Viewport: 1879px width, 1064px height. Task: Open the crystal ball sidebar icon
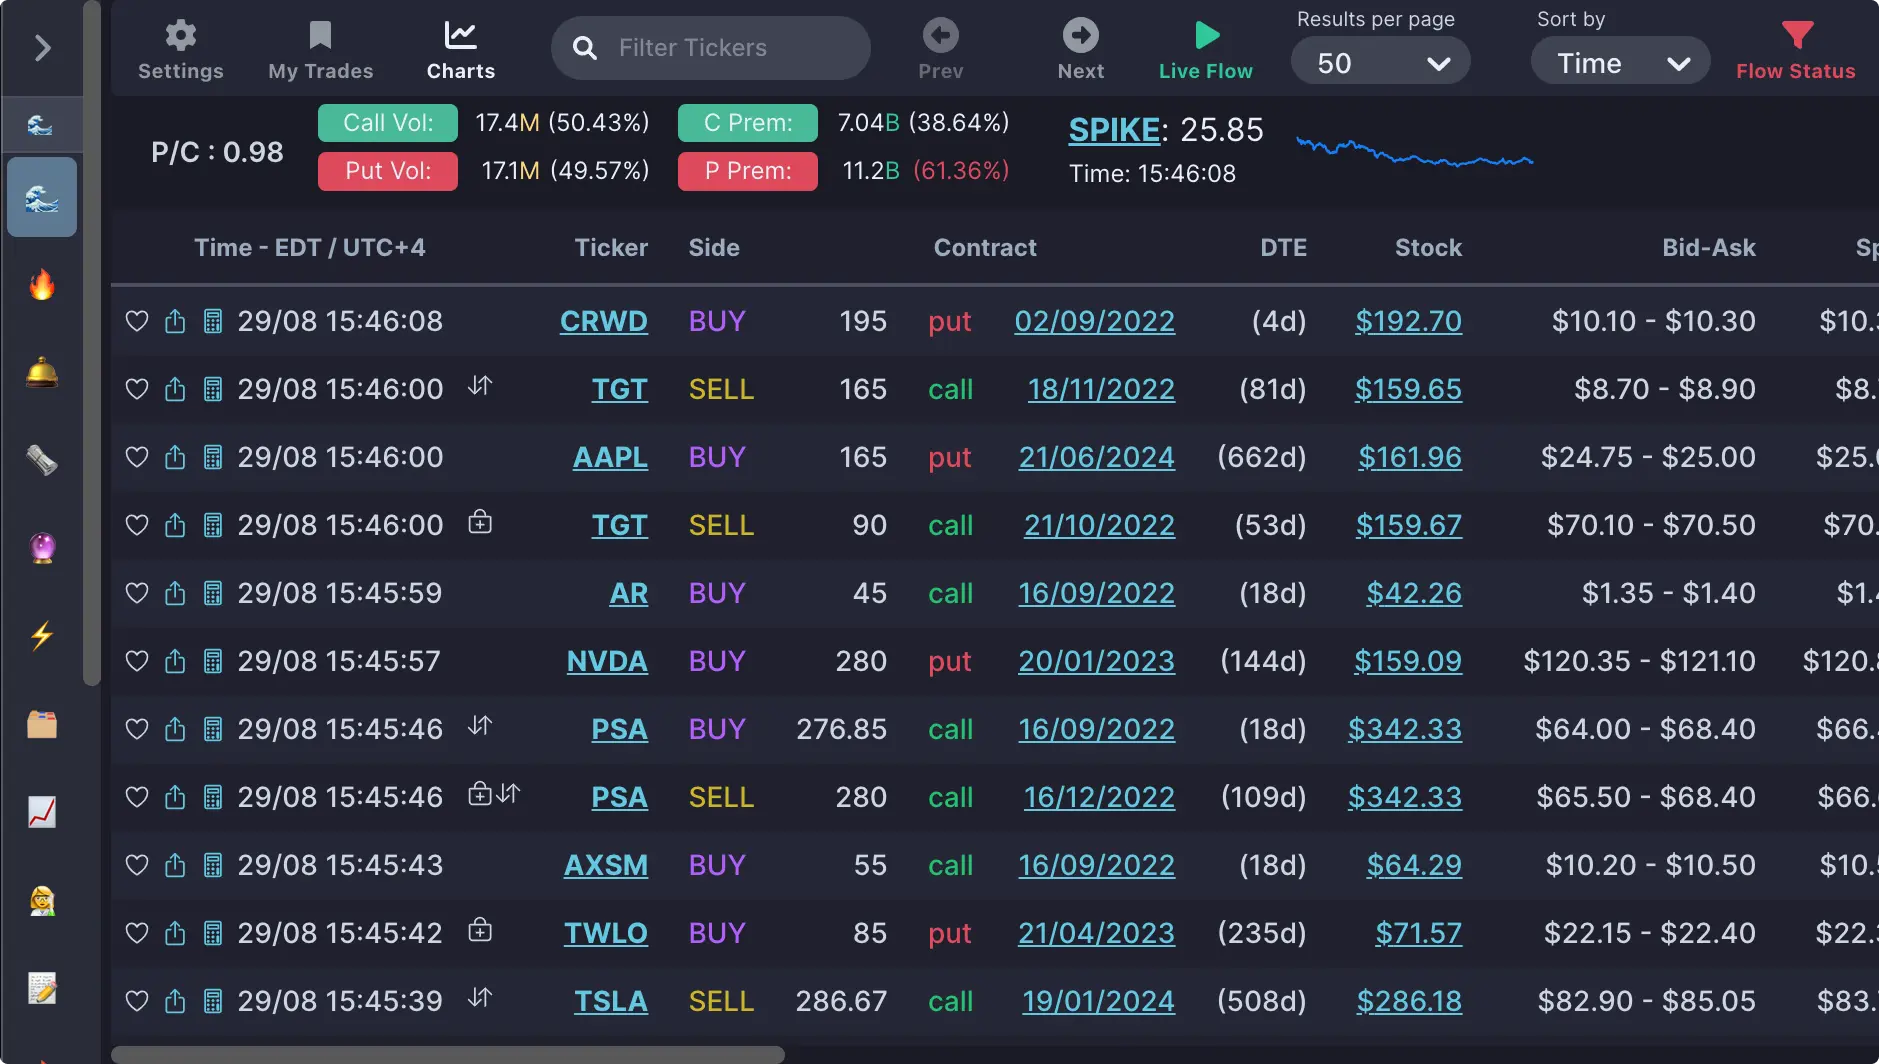42,548
